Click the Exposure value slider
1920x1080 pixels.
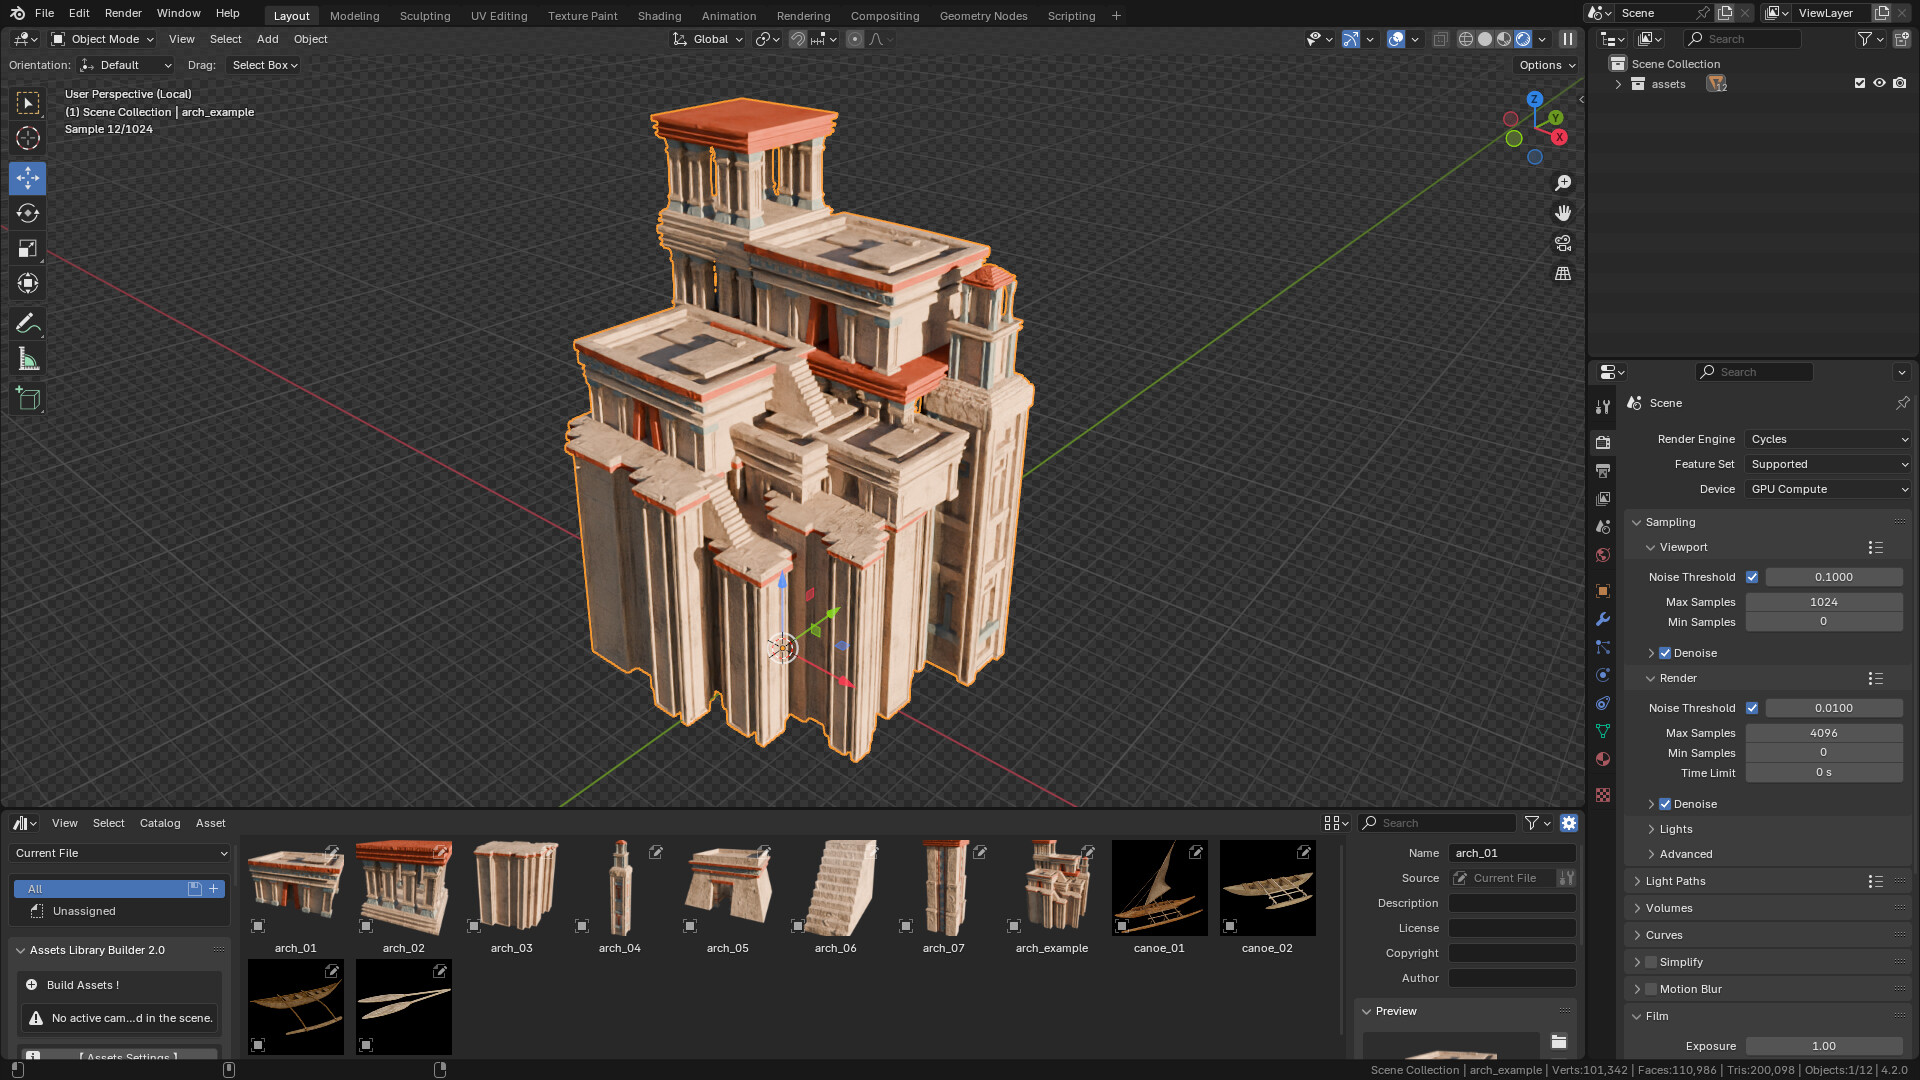[1823, 1046]
